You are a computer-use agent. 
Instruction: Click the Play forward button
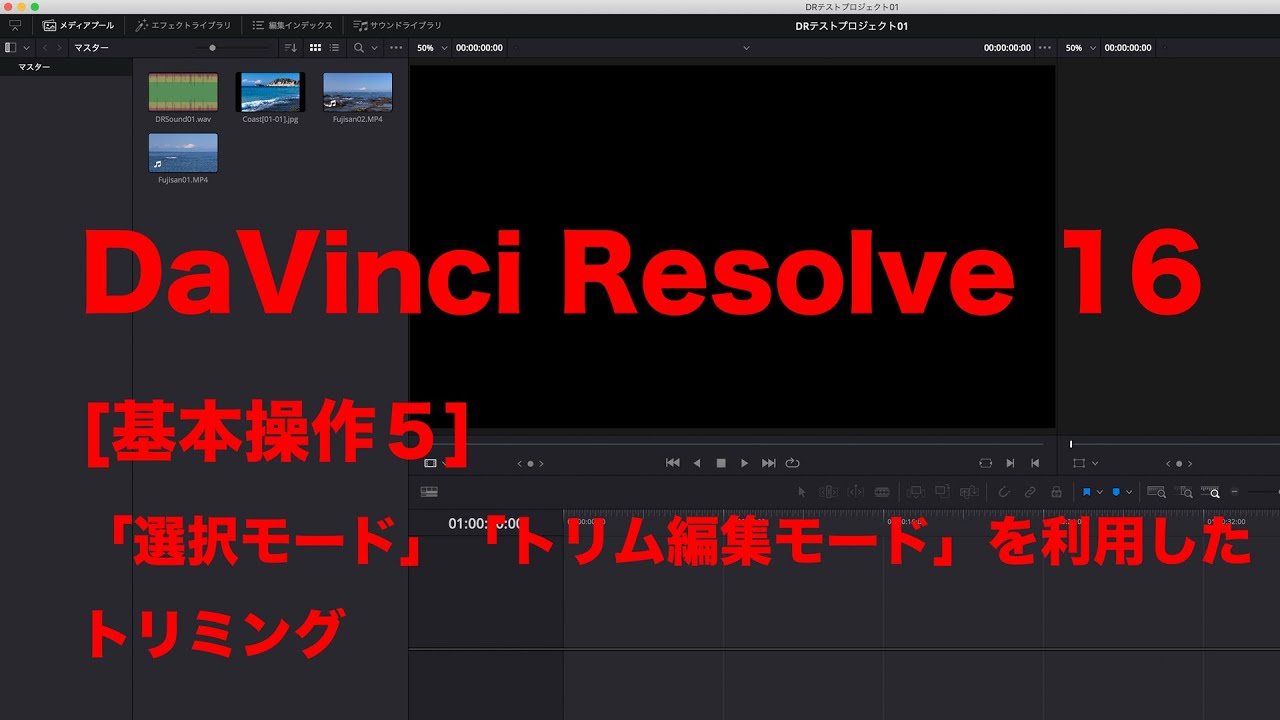click(744, 463)
